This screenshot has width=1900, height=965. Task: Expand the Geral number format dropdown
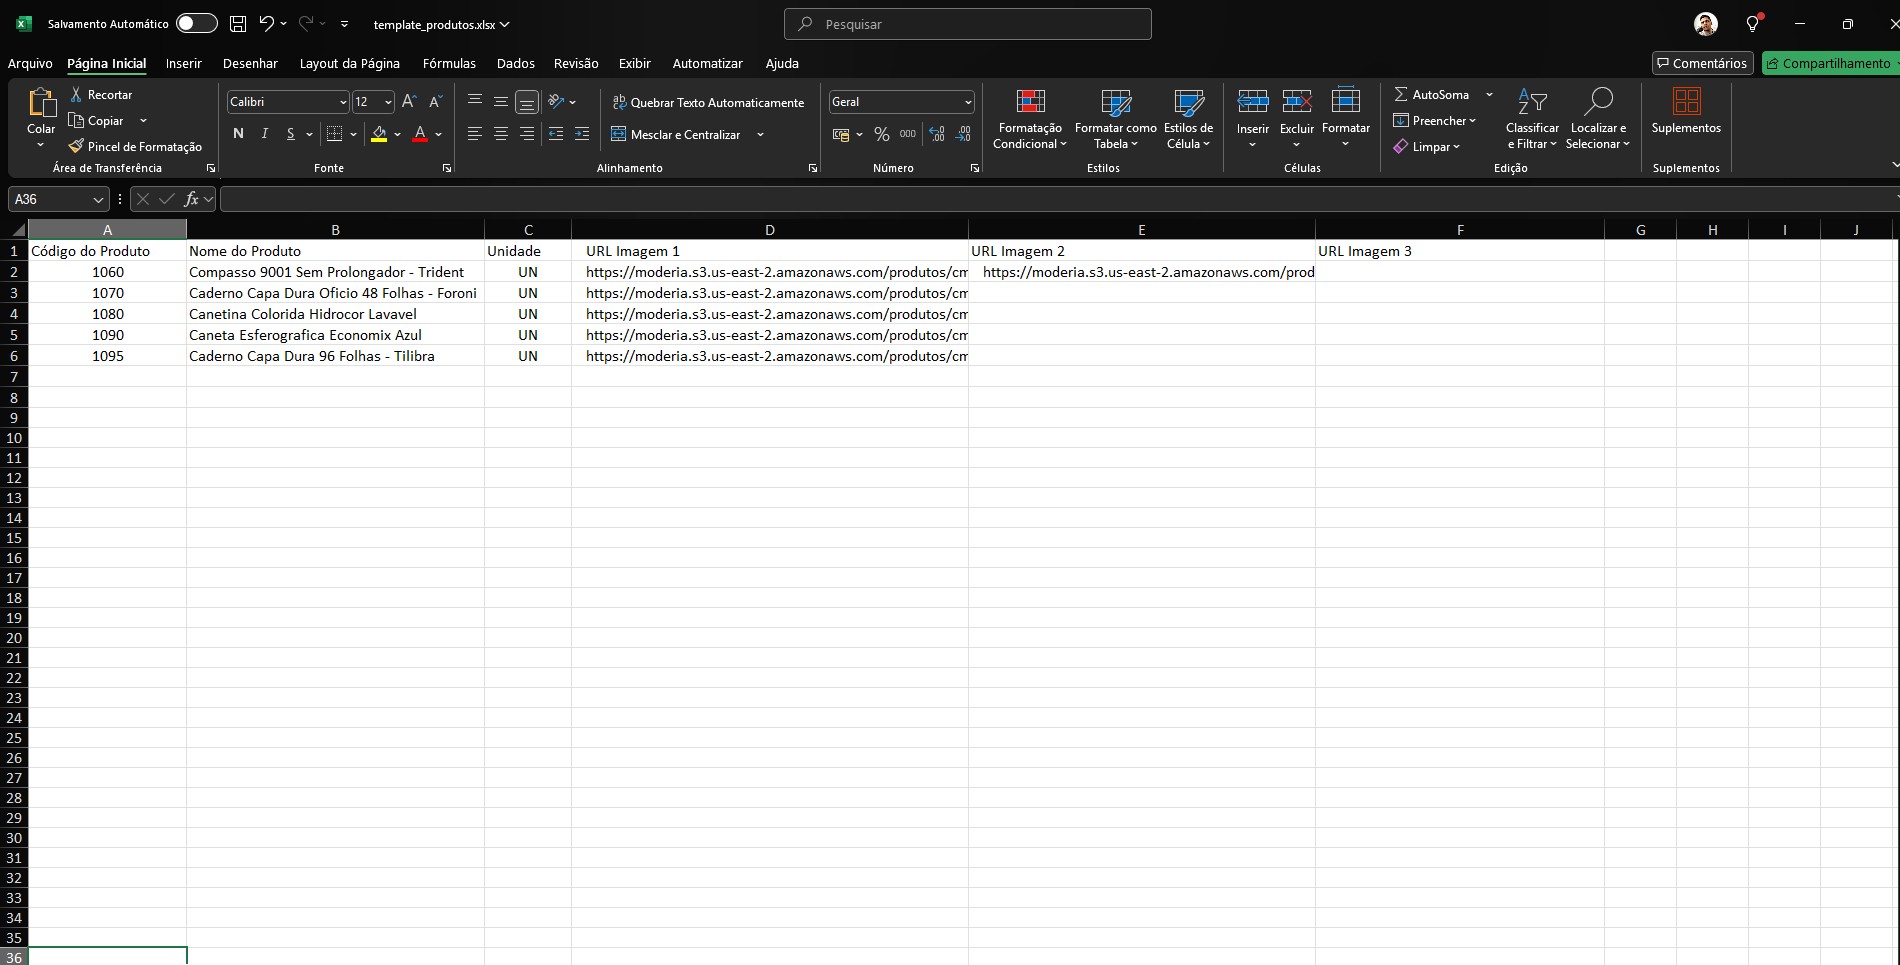967,102
